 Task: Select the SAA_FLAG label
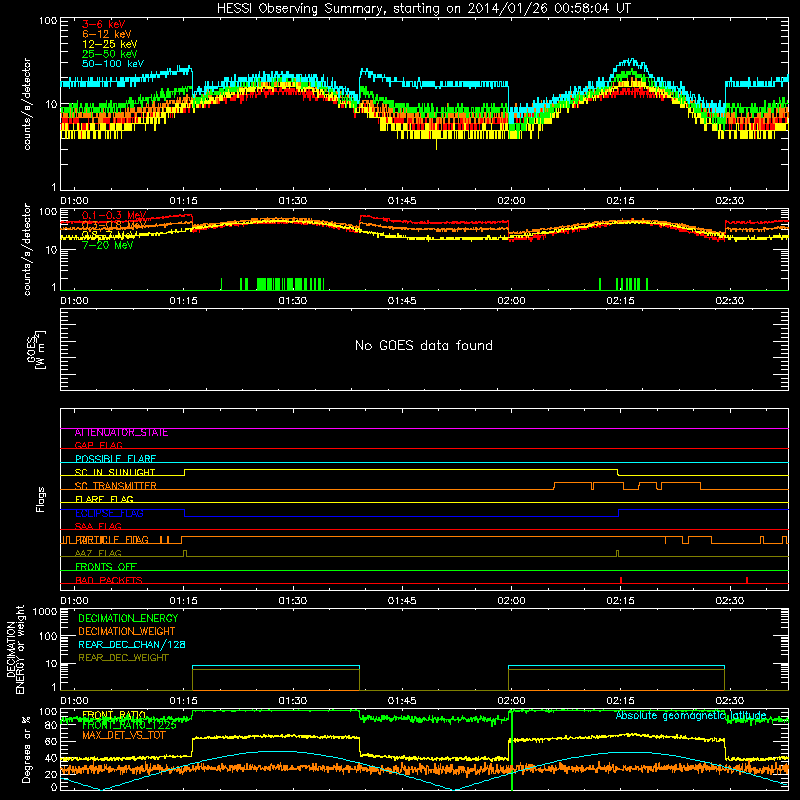pyautogui.click(x=98, y=526)
